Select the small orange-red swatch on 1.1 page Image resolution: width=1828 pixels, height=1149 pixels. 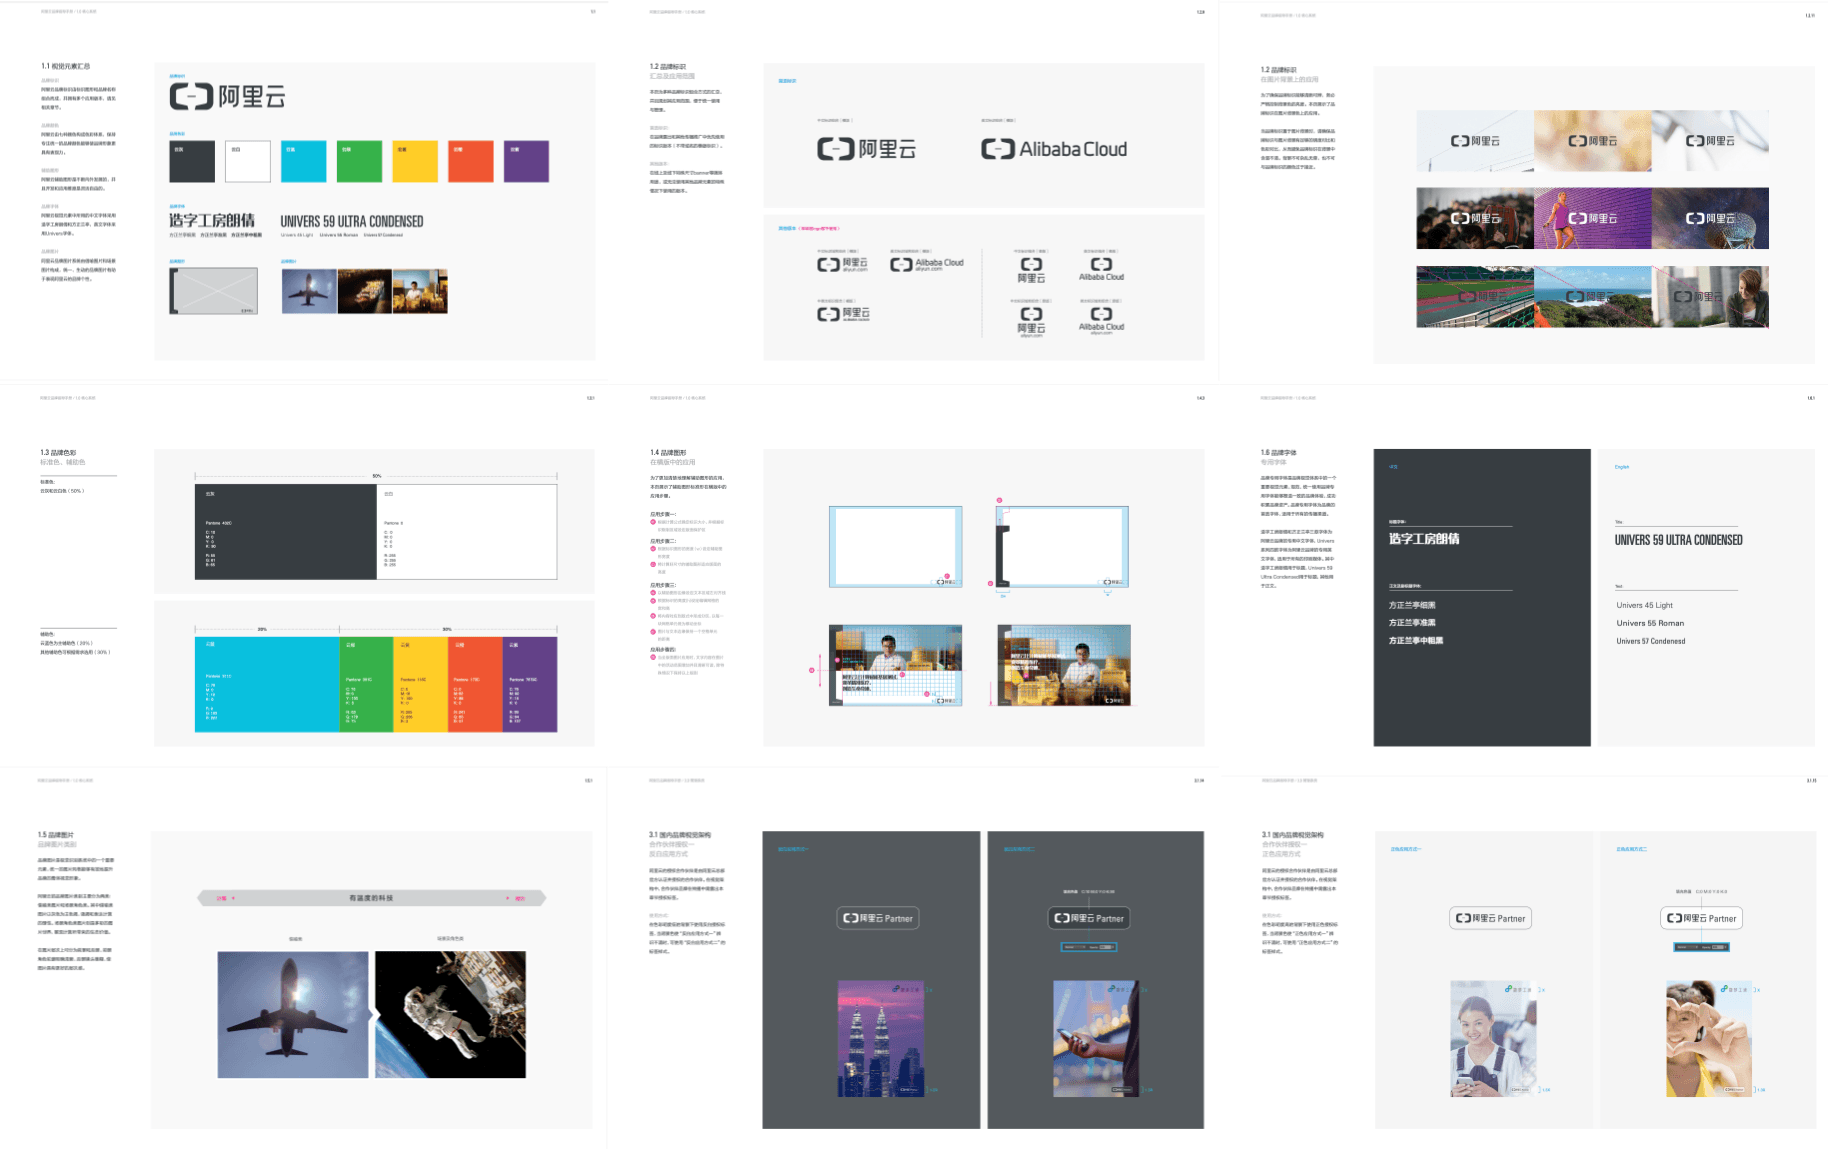pyautogui.click(x=471, y=161)
